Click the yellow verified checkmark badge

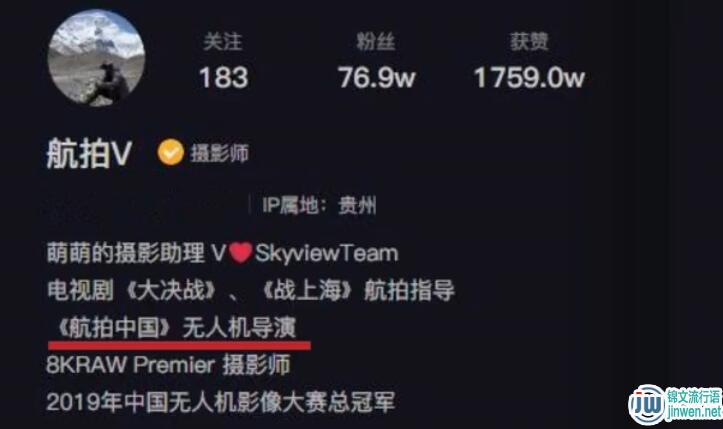tap(171, 152)
